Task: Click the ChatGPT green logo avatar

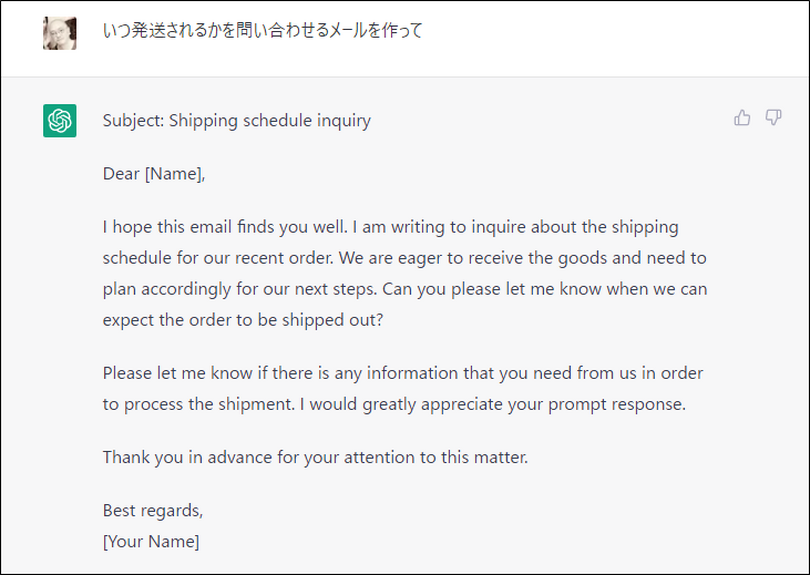Action: 60,121
